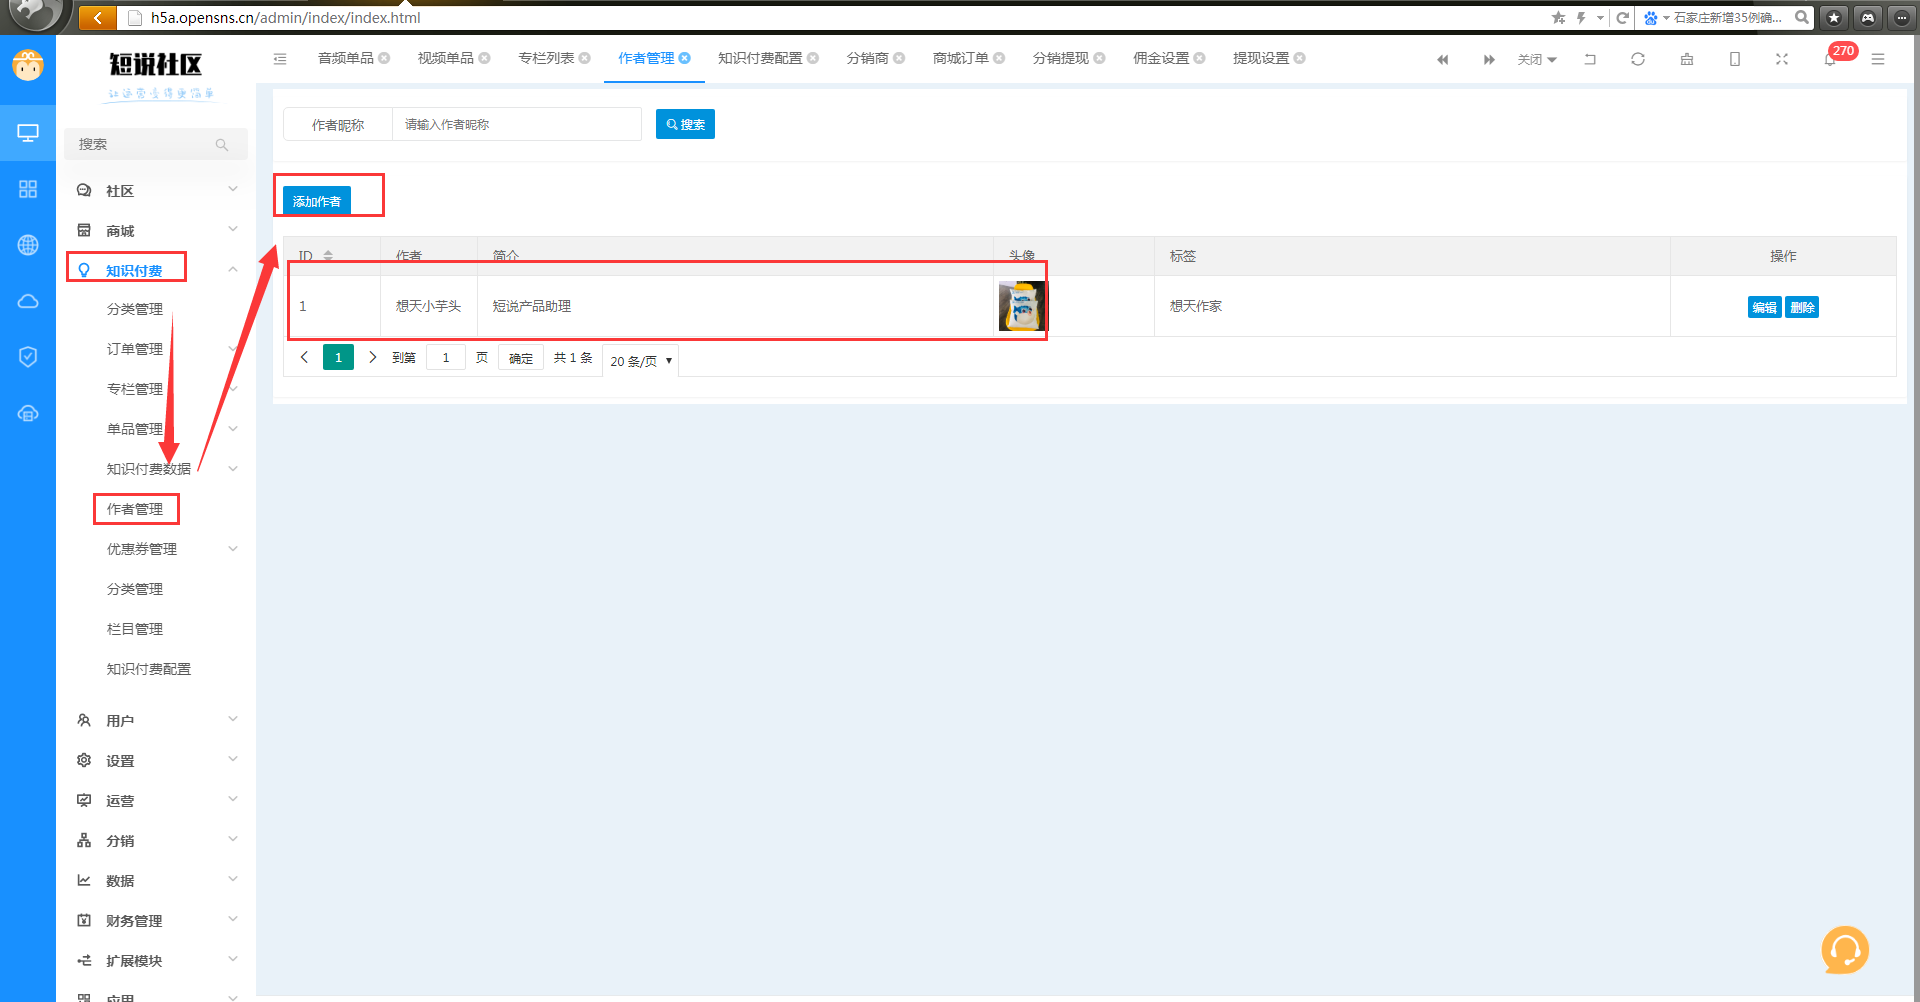Screen dimensions: 1920x1002
Task: Click the 添加作者 button
Action: 317,200
